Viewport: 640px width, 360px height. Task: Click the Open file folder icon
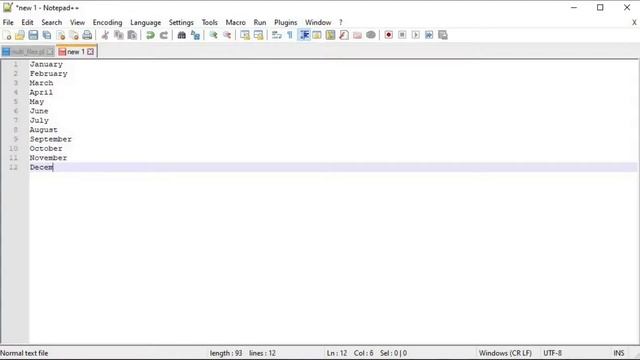point(20,35)
